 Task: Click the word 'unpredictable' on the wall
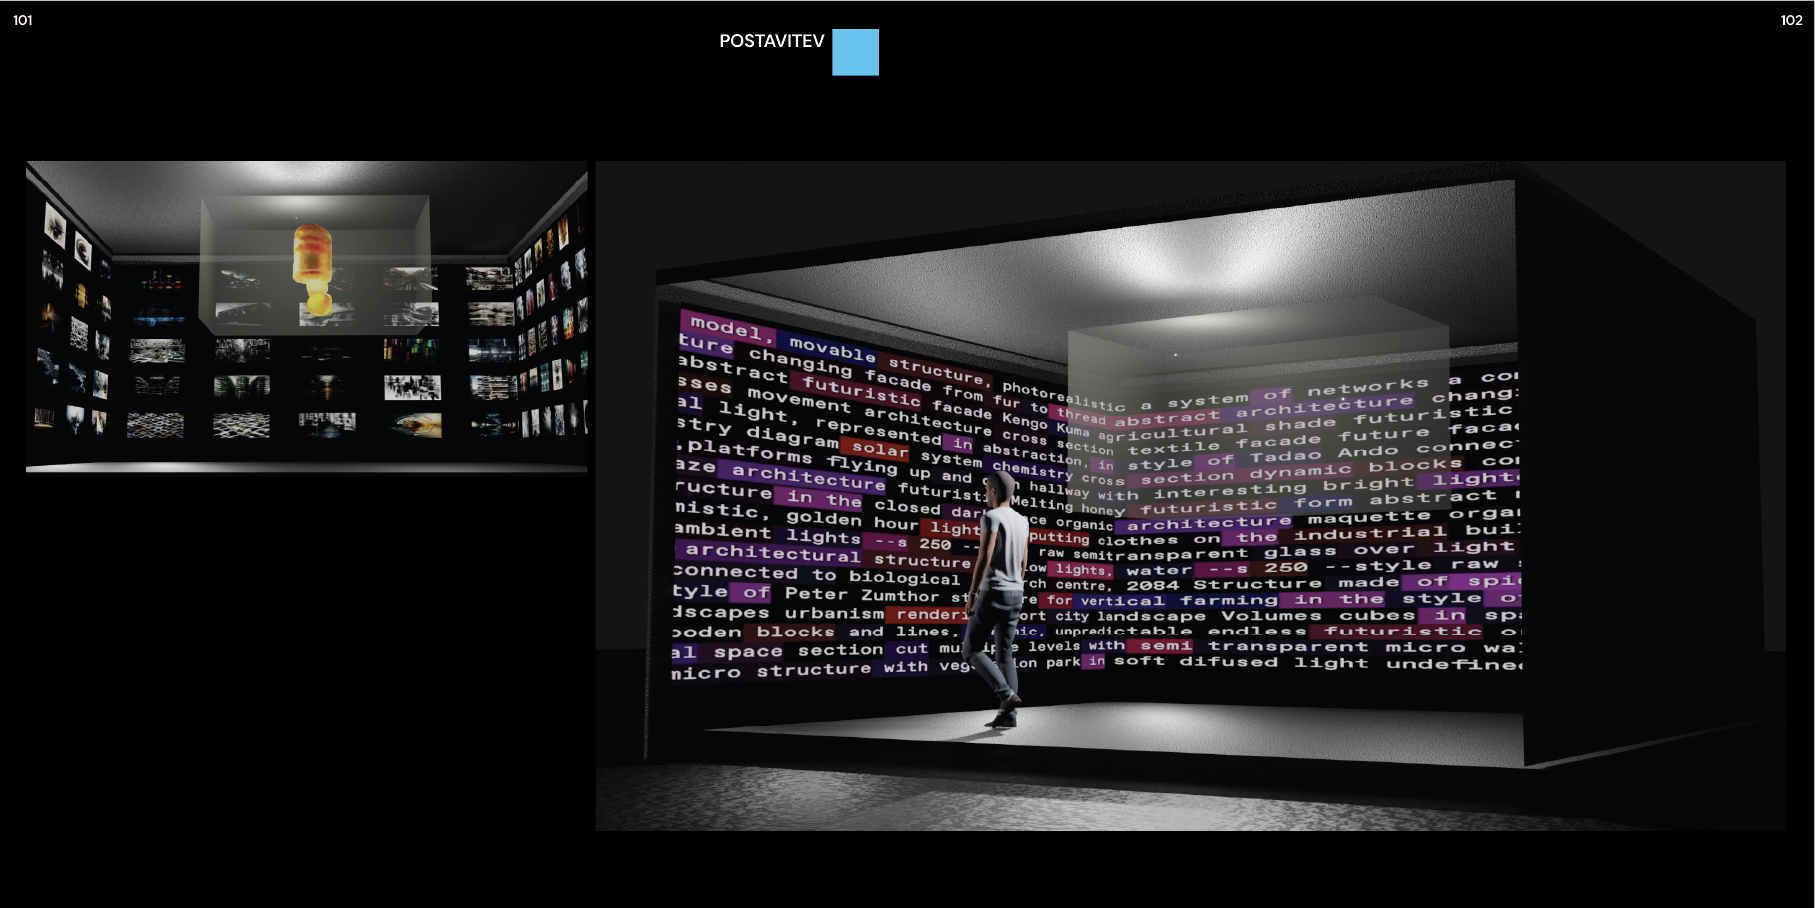(x=1123, y=631)
